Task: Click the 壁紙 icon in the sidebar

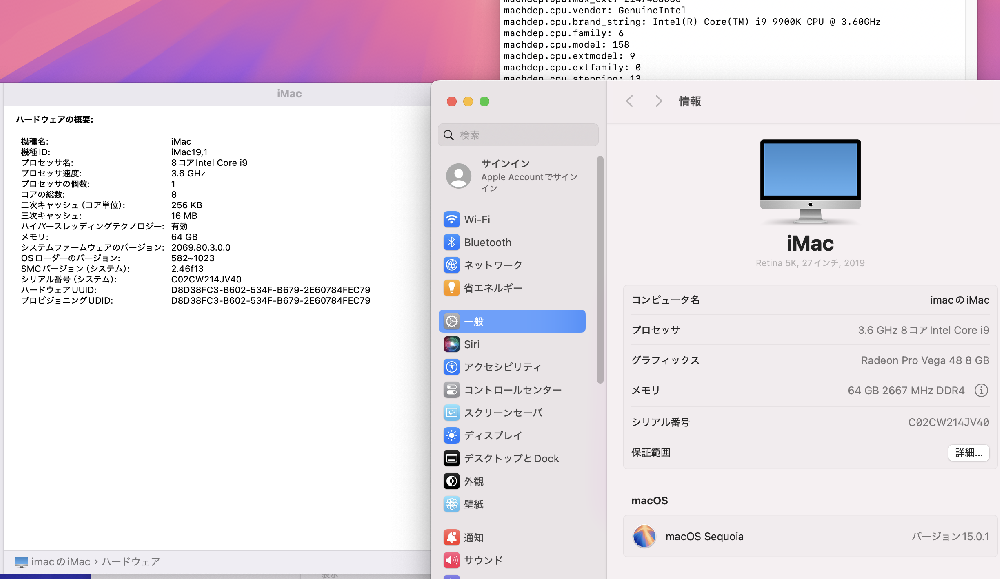Action: [x=452, y=504]
